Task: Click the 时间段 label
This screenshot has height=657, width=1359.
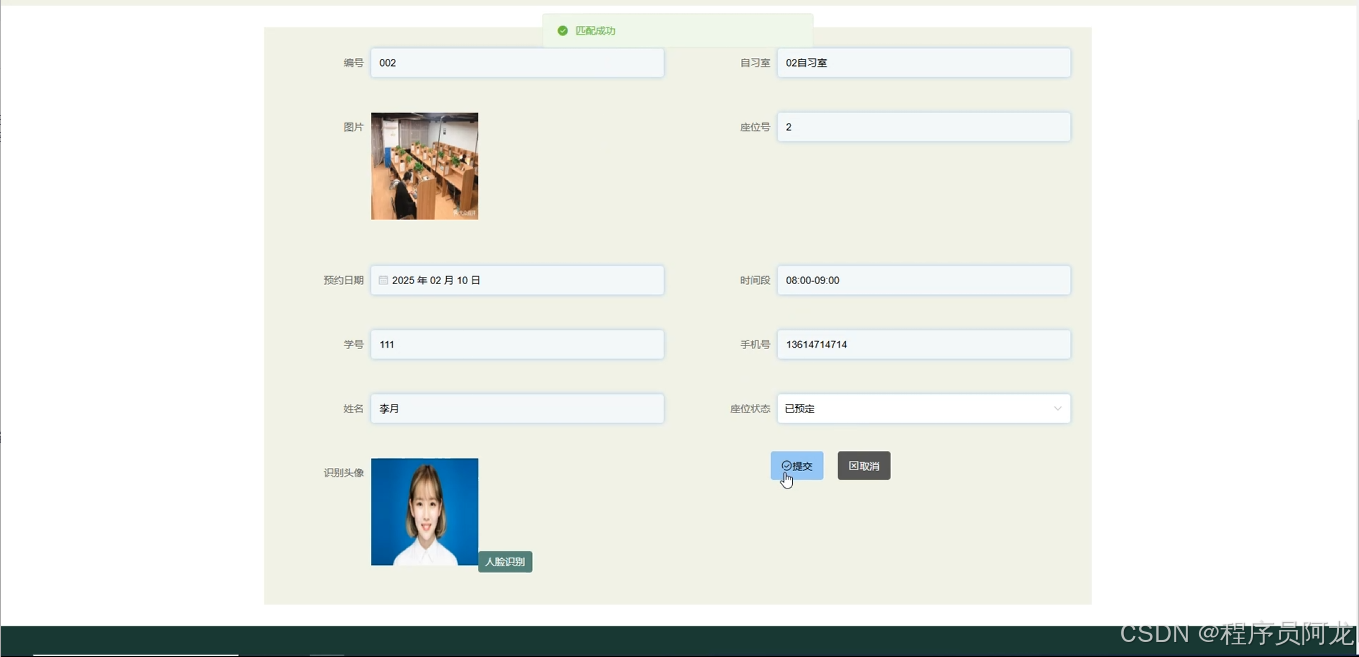Action: [x=755, y=281]
